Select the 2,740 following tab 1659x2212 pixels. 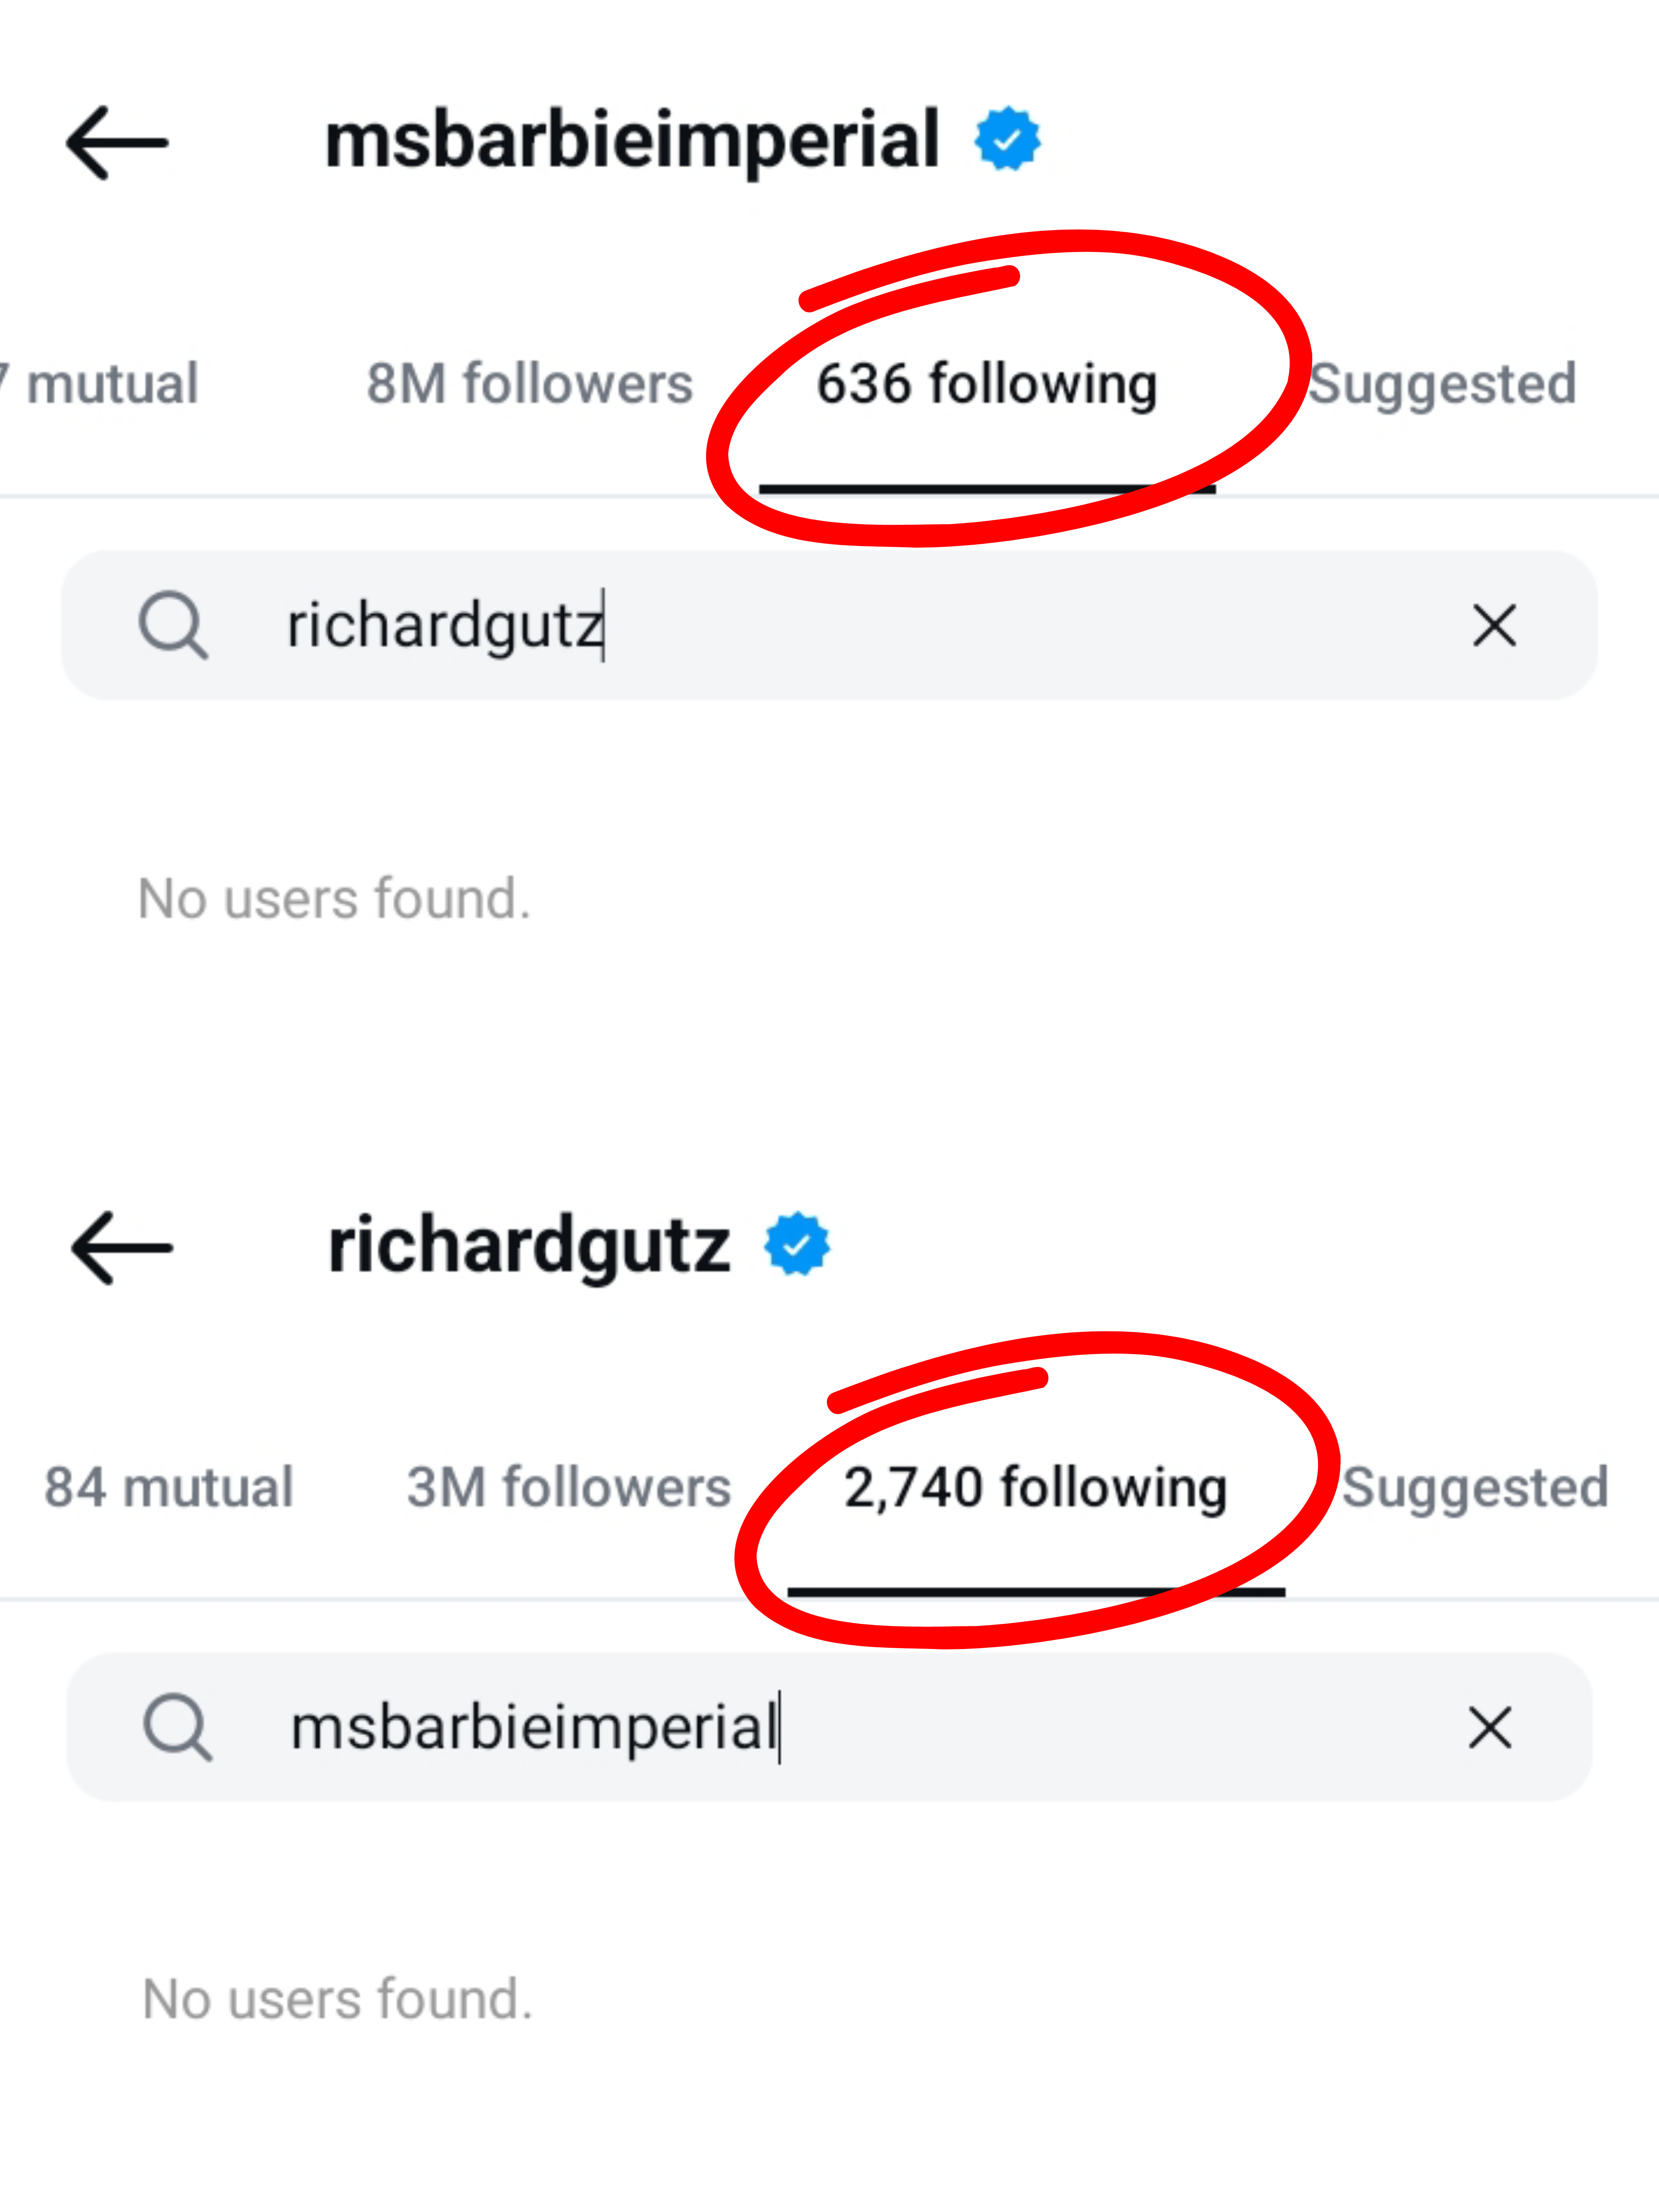point(1035,1487)
